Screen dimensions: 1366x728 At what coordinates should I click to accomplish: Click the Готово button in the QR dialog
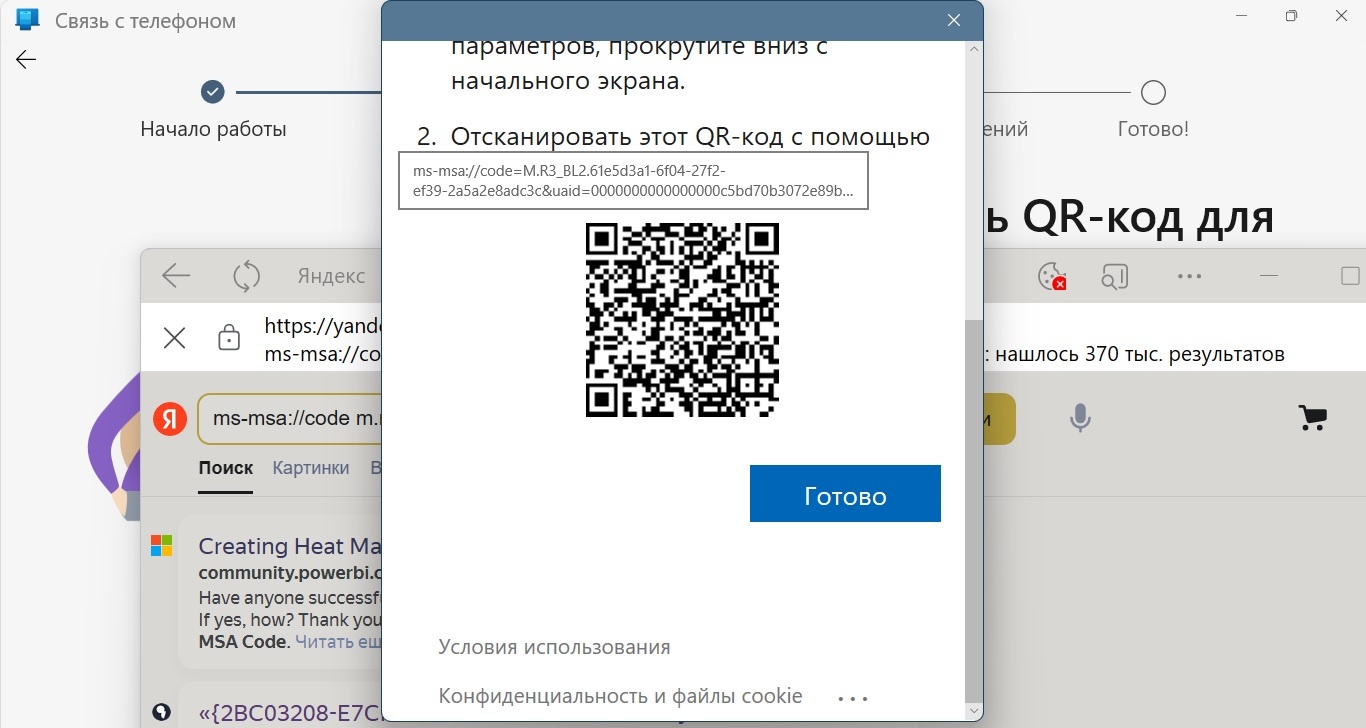click(845, 494)
